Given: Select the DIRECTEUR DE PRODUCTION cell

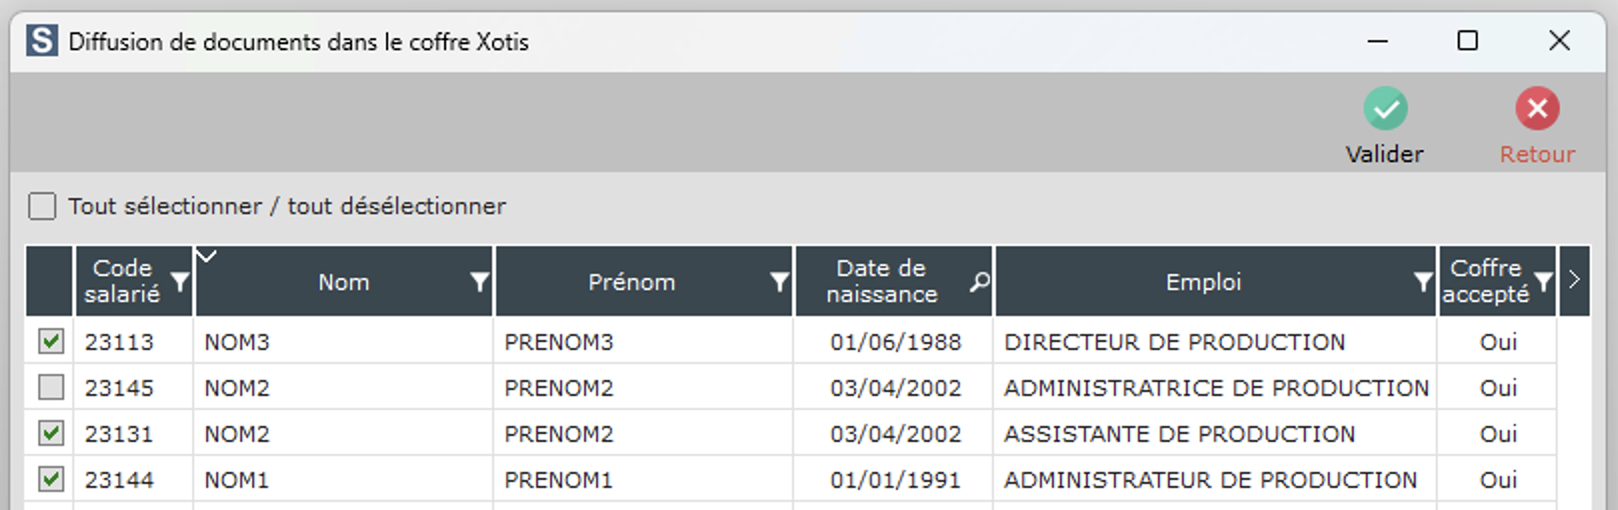Looking at the screenshot, I should point(1174,342).
